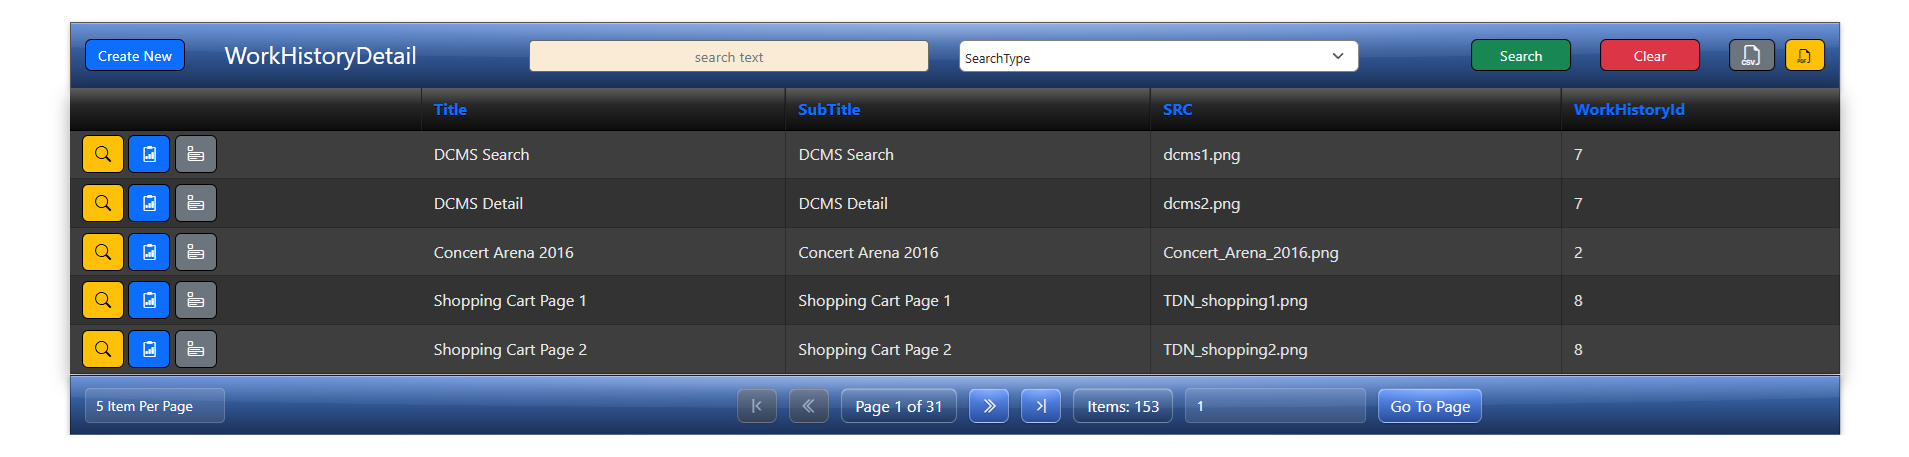The image size is (1909, 457).
Task: Click blue clipboard icon in Shopping Cart Page 1 row
Action: [149, 300]
